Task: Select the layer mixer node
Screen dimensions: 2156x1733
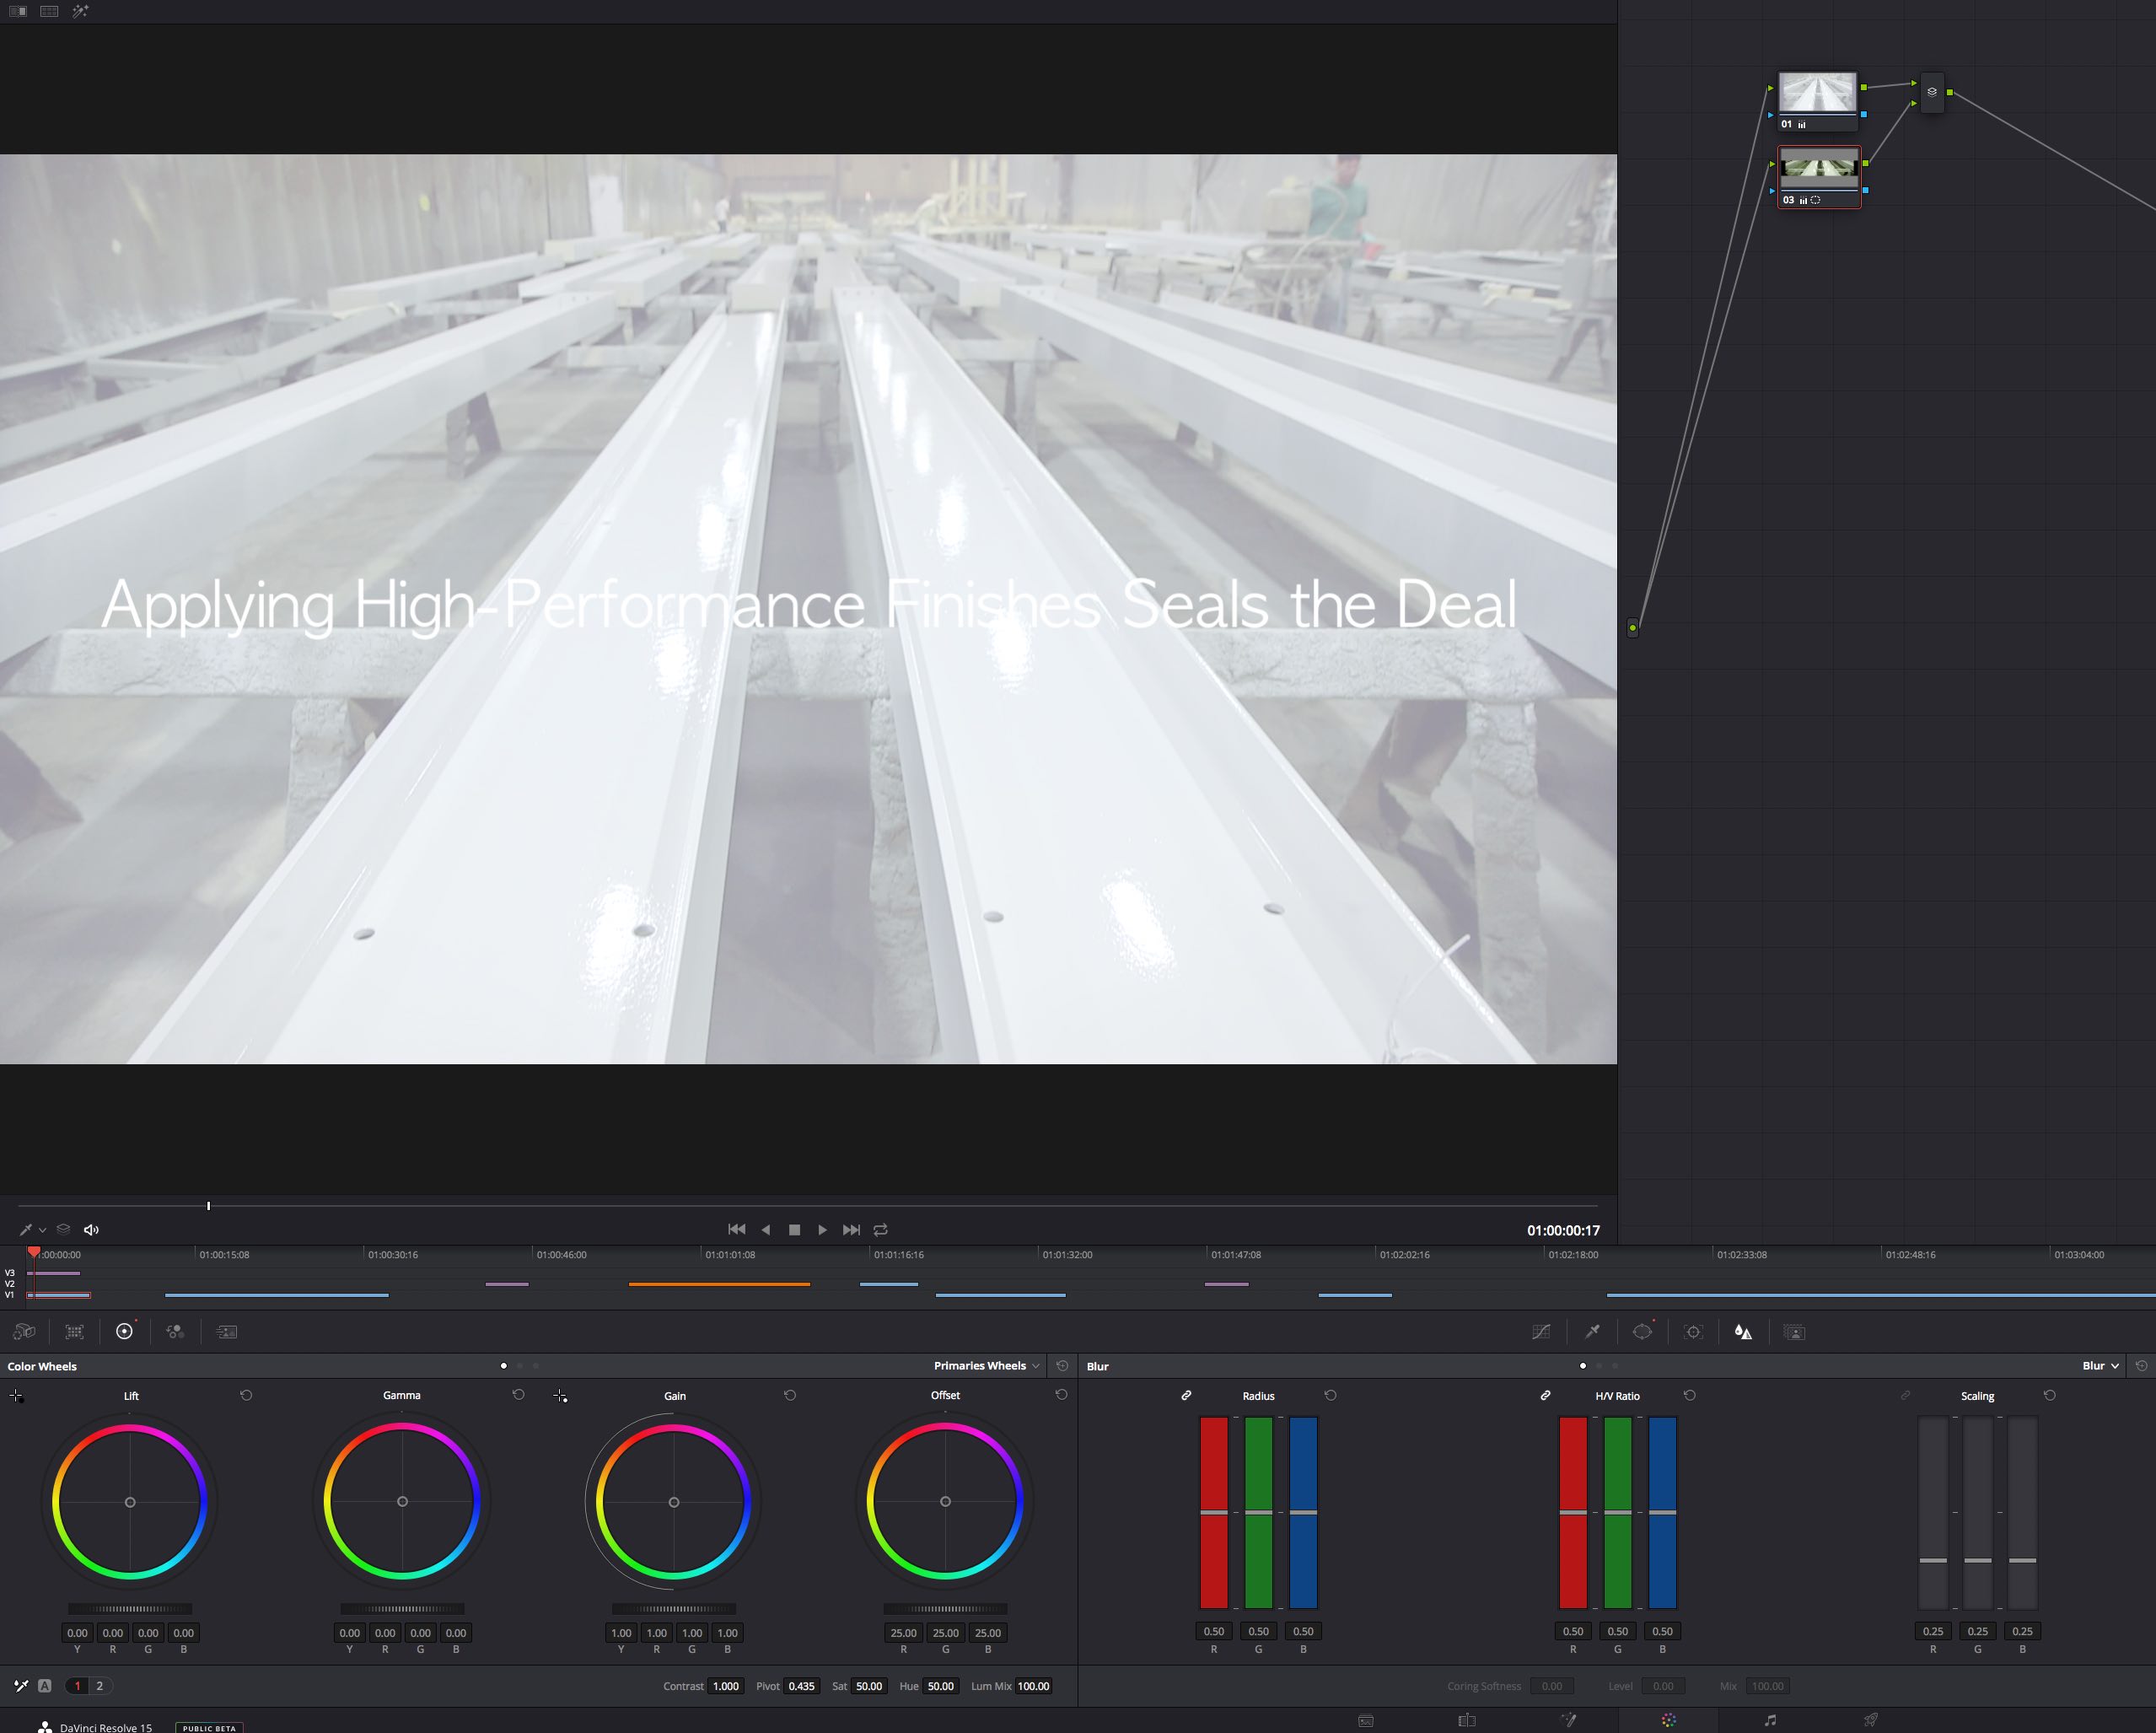Action: 1932,92
